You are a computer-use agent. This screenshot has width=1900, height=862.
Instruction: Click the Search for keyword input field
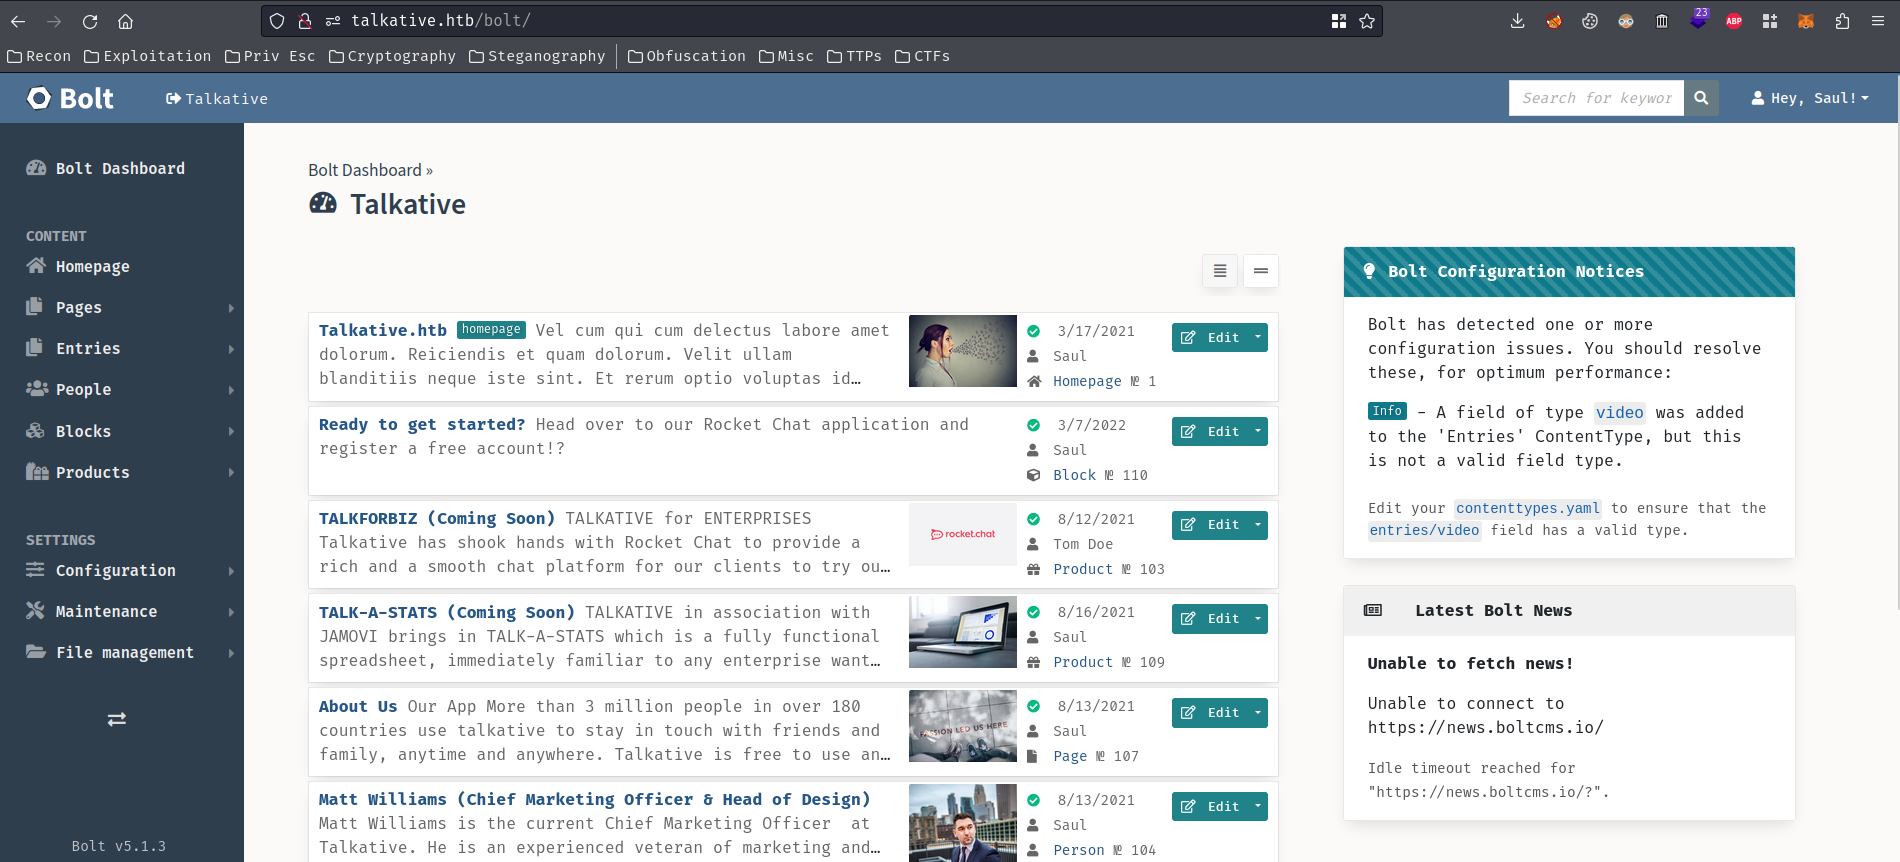point(1596,98)
